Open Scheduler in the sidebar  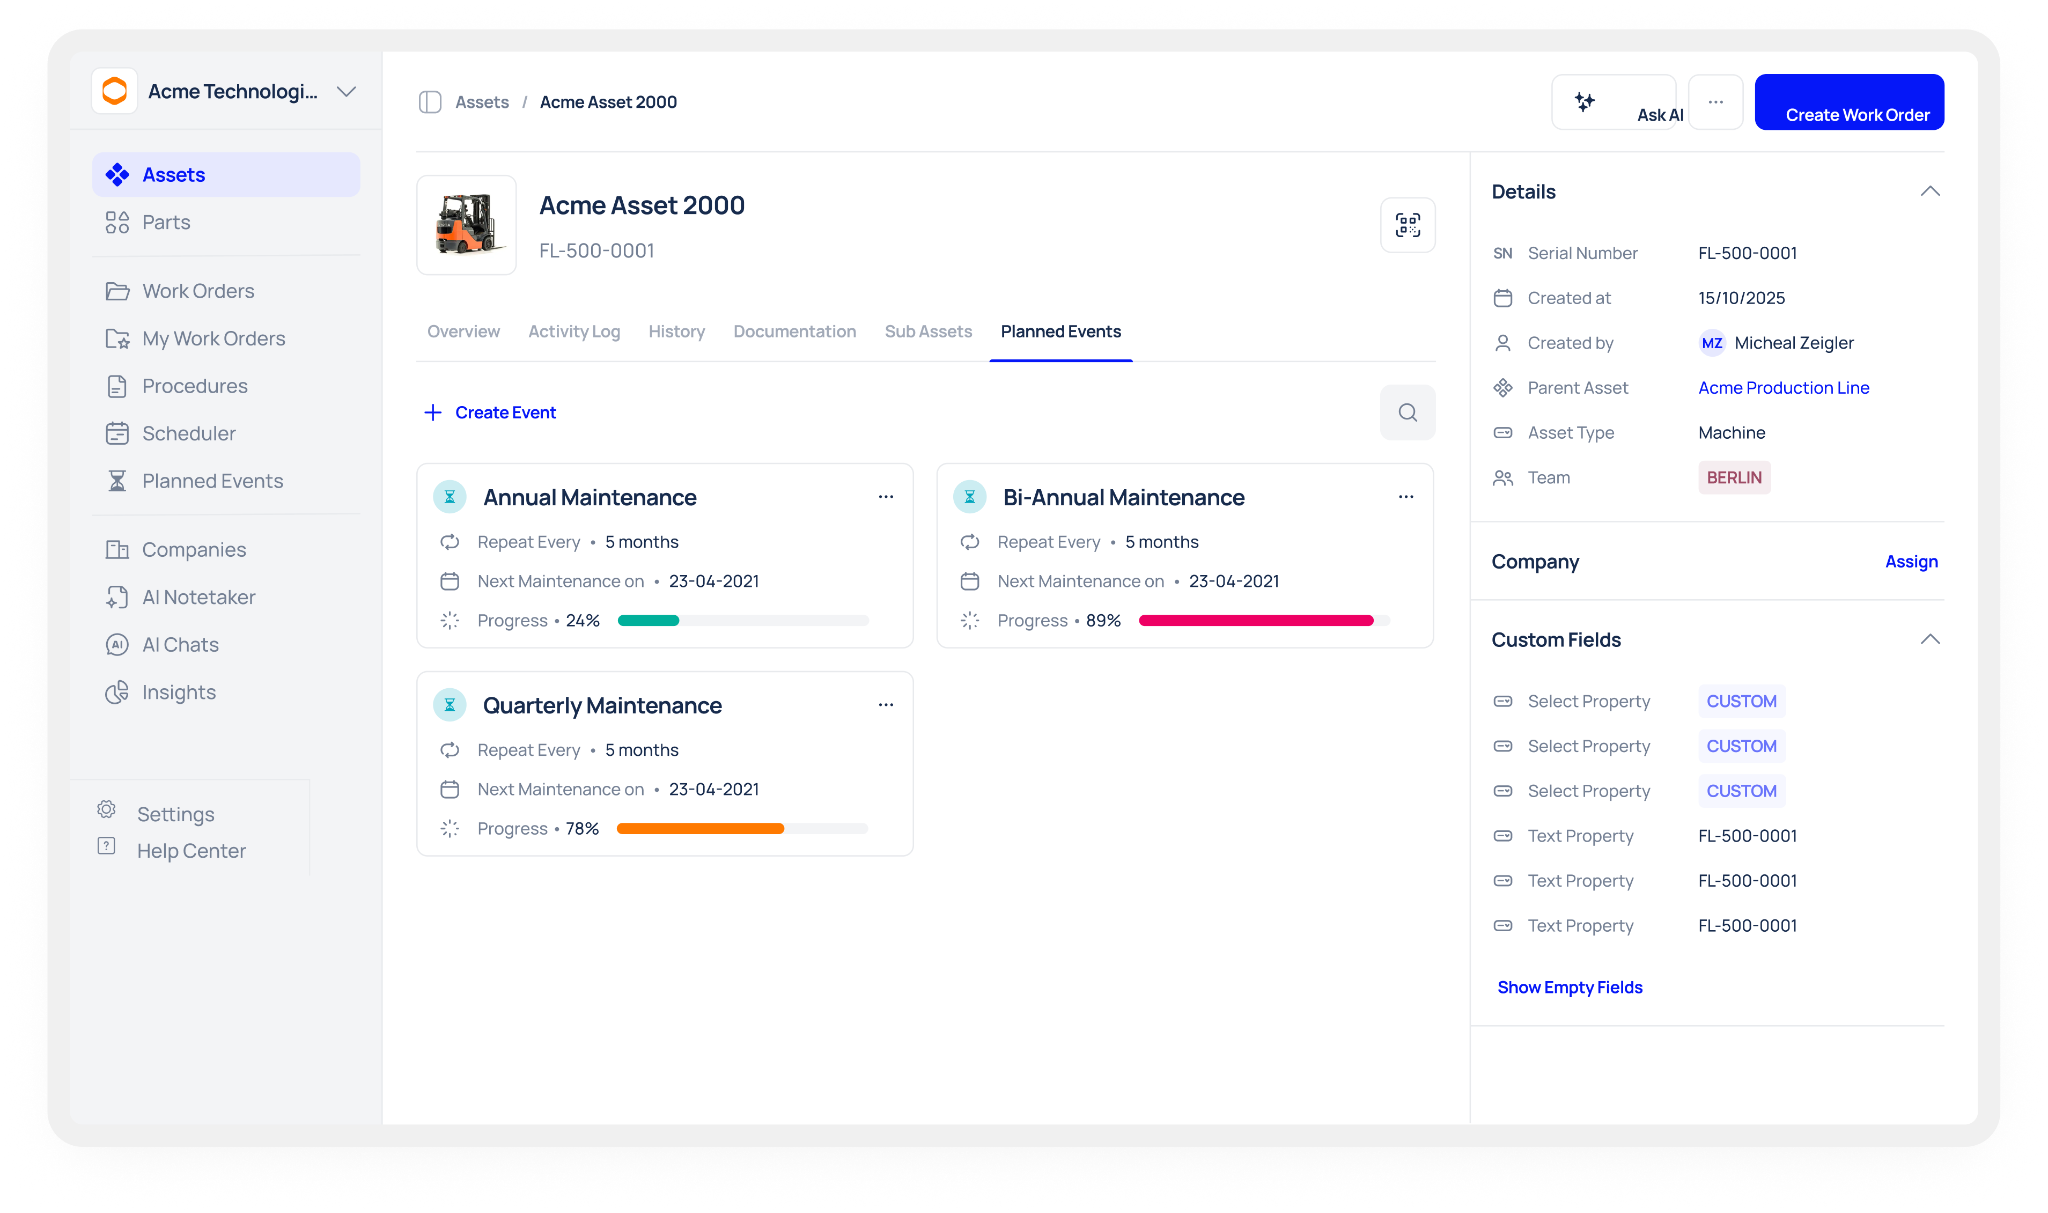189,433
